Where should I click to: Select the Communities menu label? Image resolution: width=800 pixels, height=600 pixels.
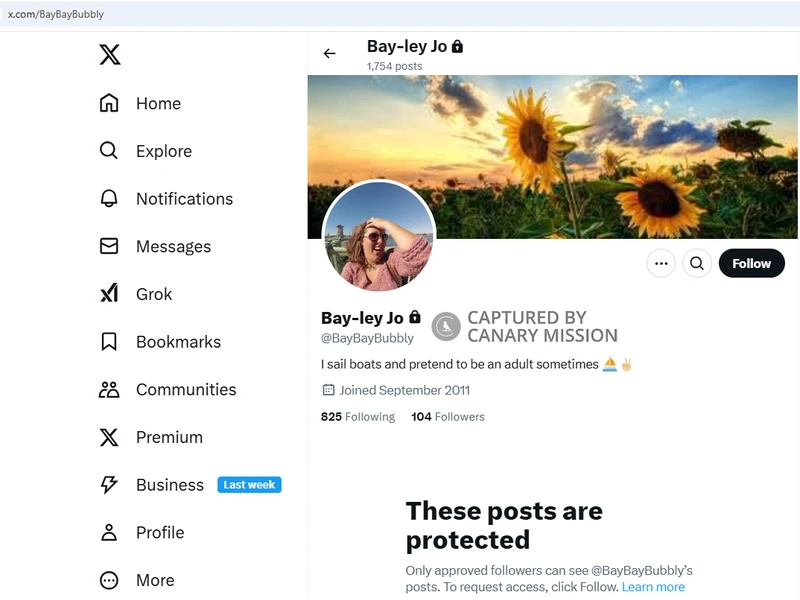pos(186,389)
